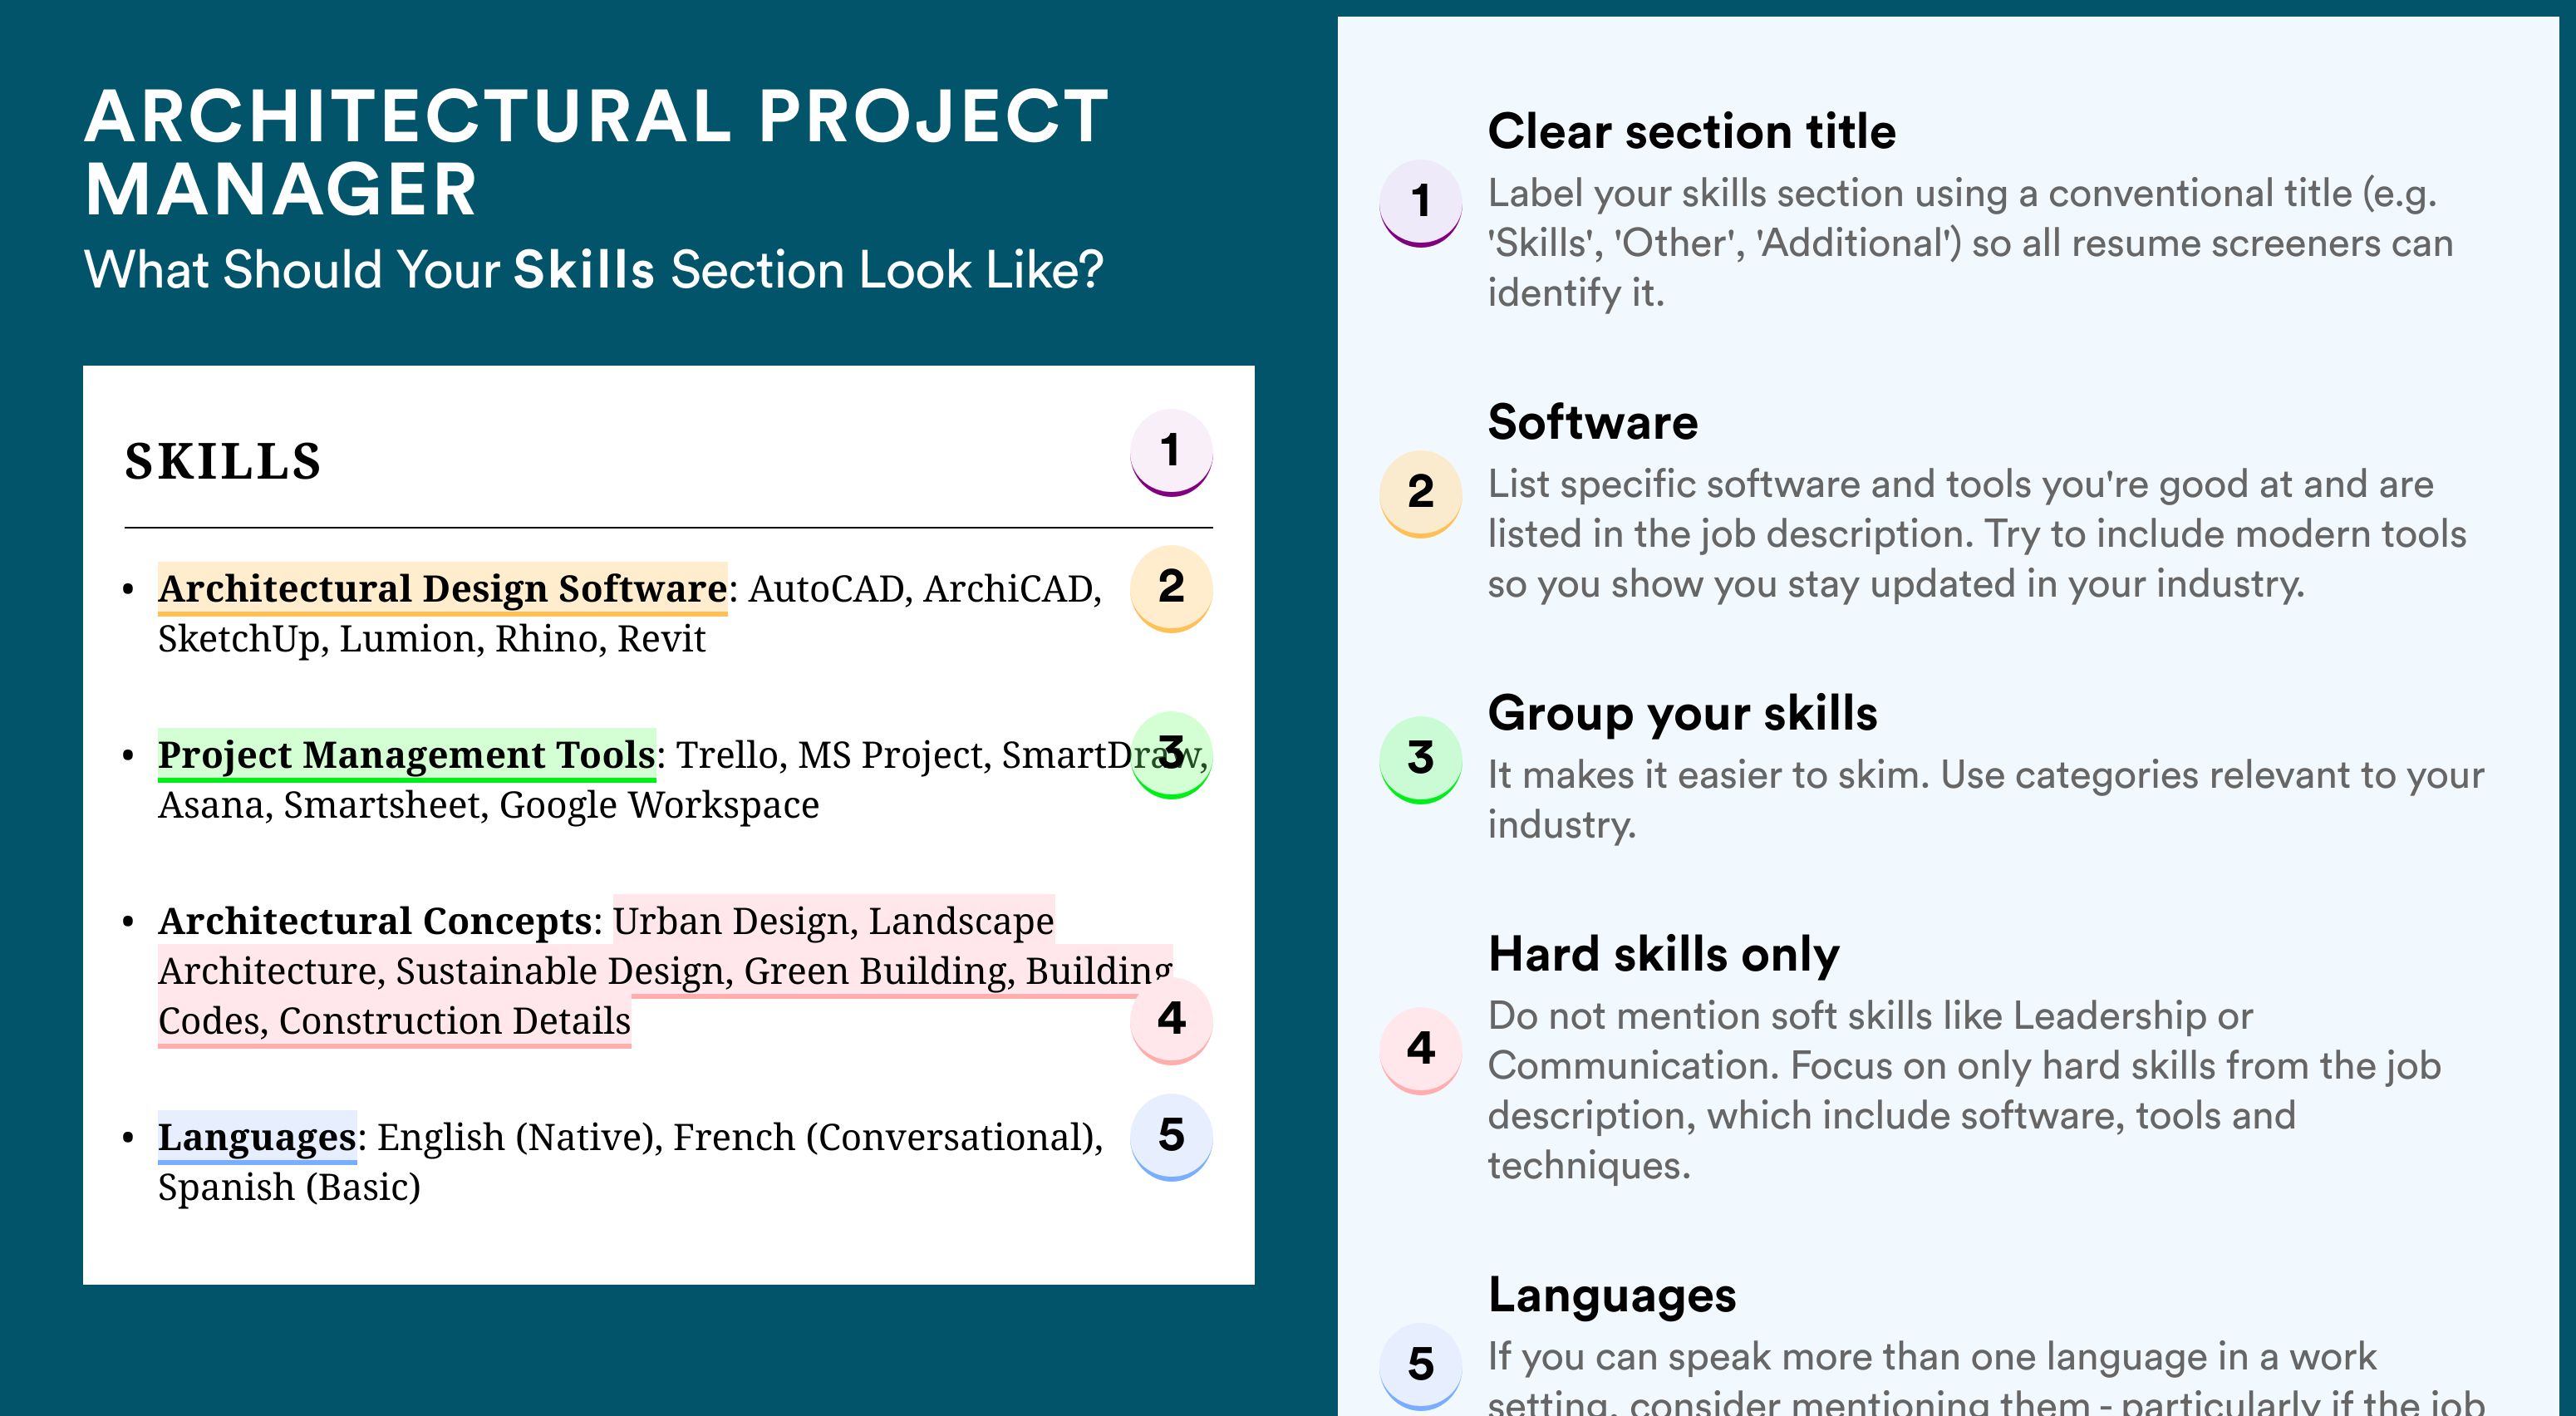The image size is (2576, 1416).
Task: Click the SKILLS section title
Action: point(222,462)
